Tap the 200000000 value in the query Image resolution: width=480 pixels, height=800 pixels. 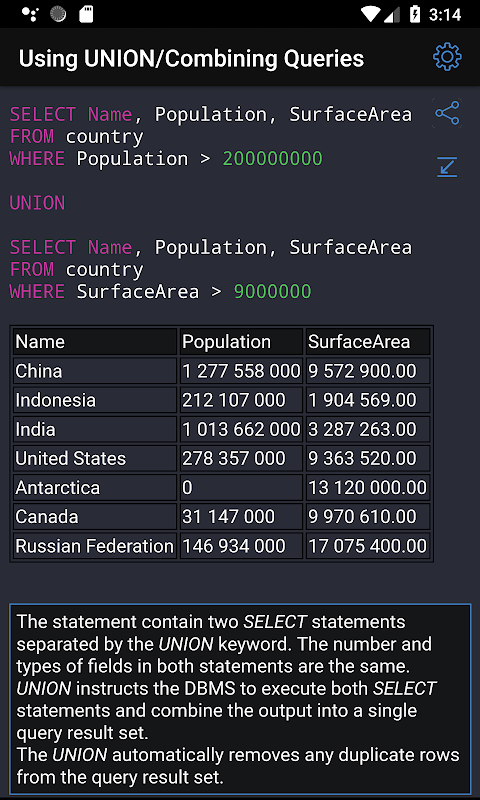(272, 159)
